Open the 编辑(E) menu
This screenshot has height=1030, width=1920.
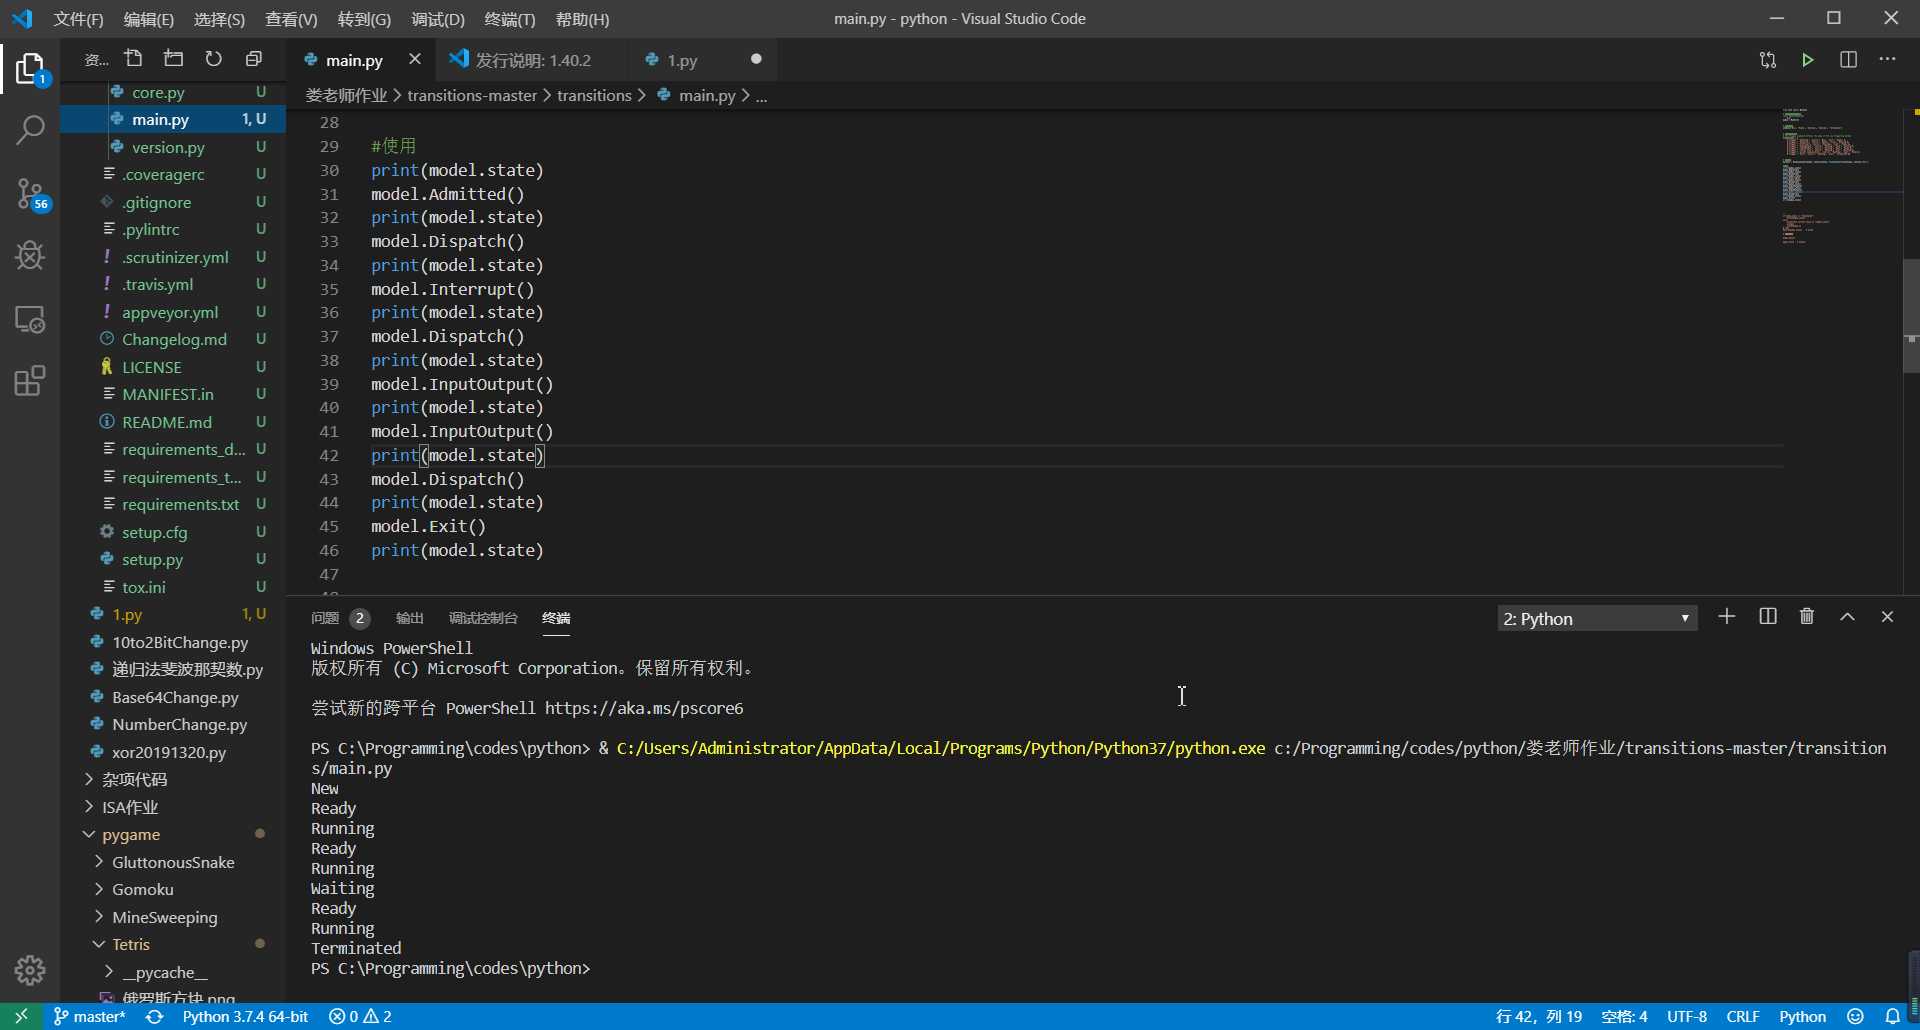click(148, 19)
